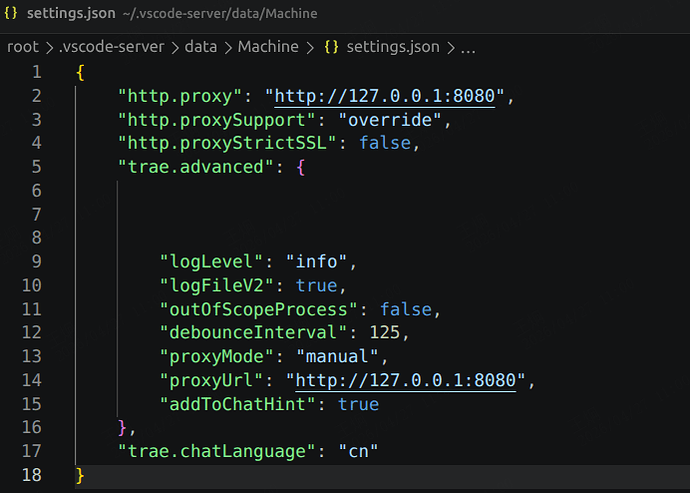Click the "http.proxySupport" key

tap(217, 120)
